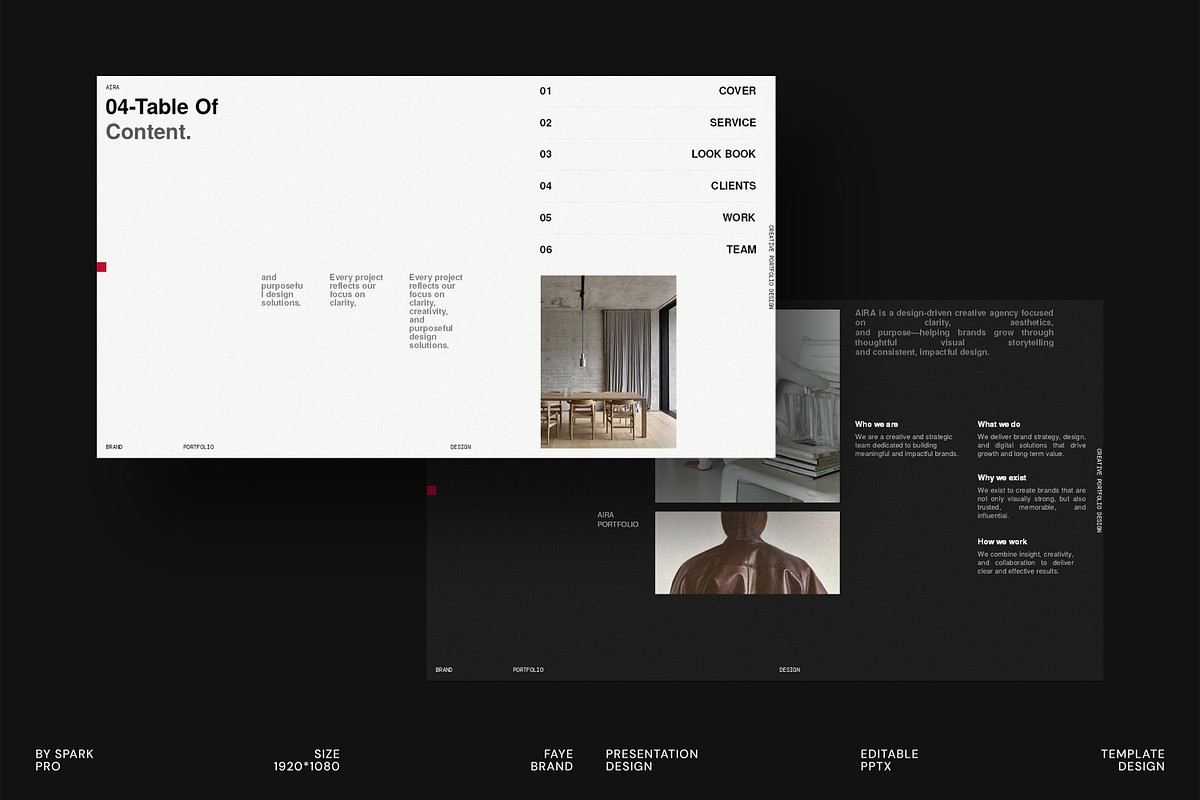Click vertical "CREATIVE PORTFOLIO DESIGN" on dark slide

[x=1100, y=490]
